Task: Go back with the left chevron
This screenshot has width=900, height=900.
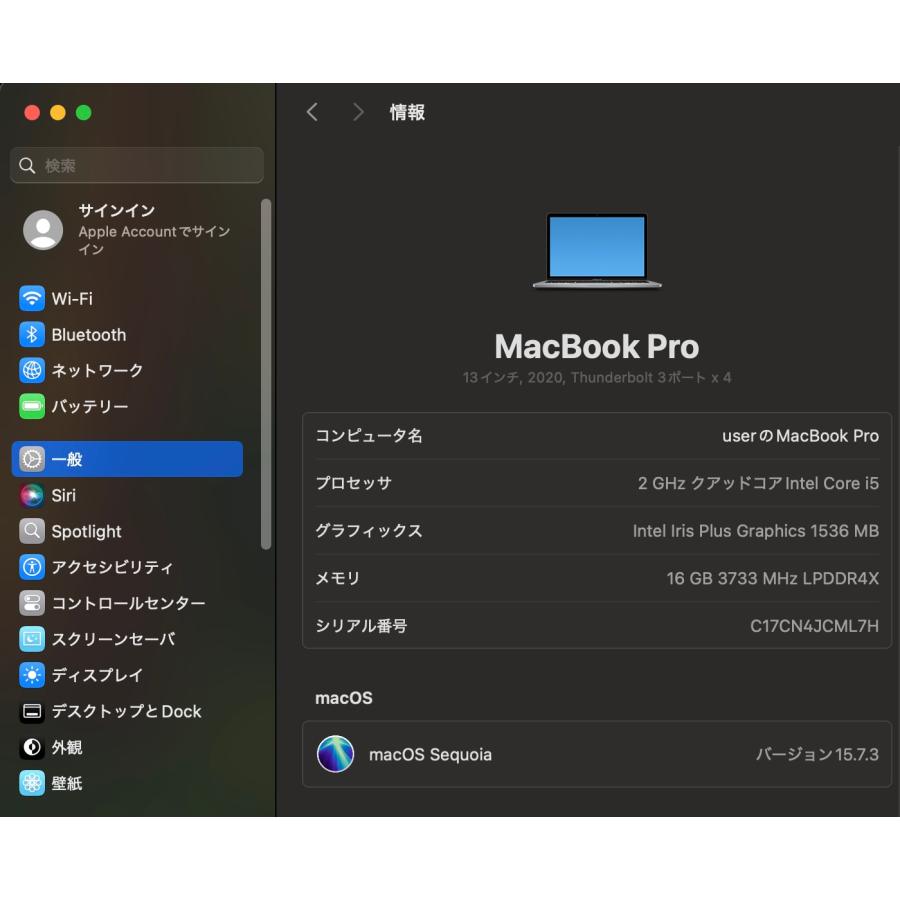Action: click(312, 112)
